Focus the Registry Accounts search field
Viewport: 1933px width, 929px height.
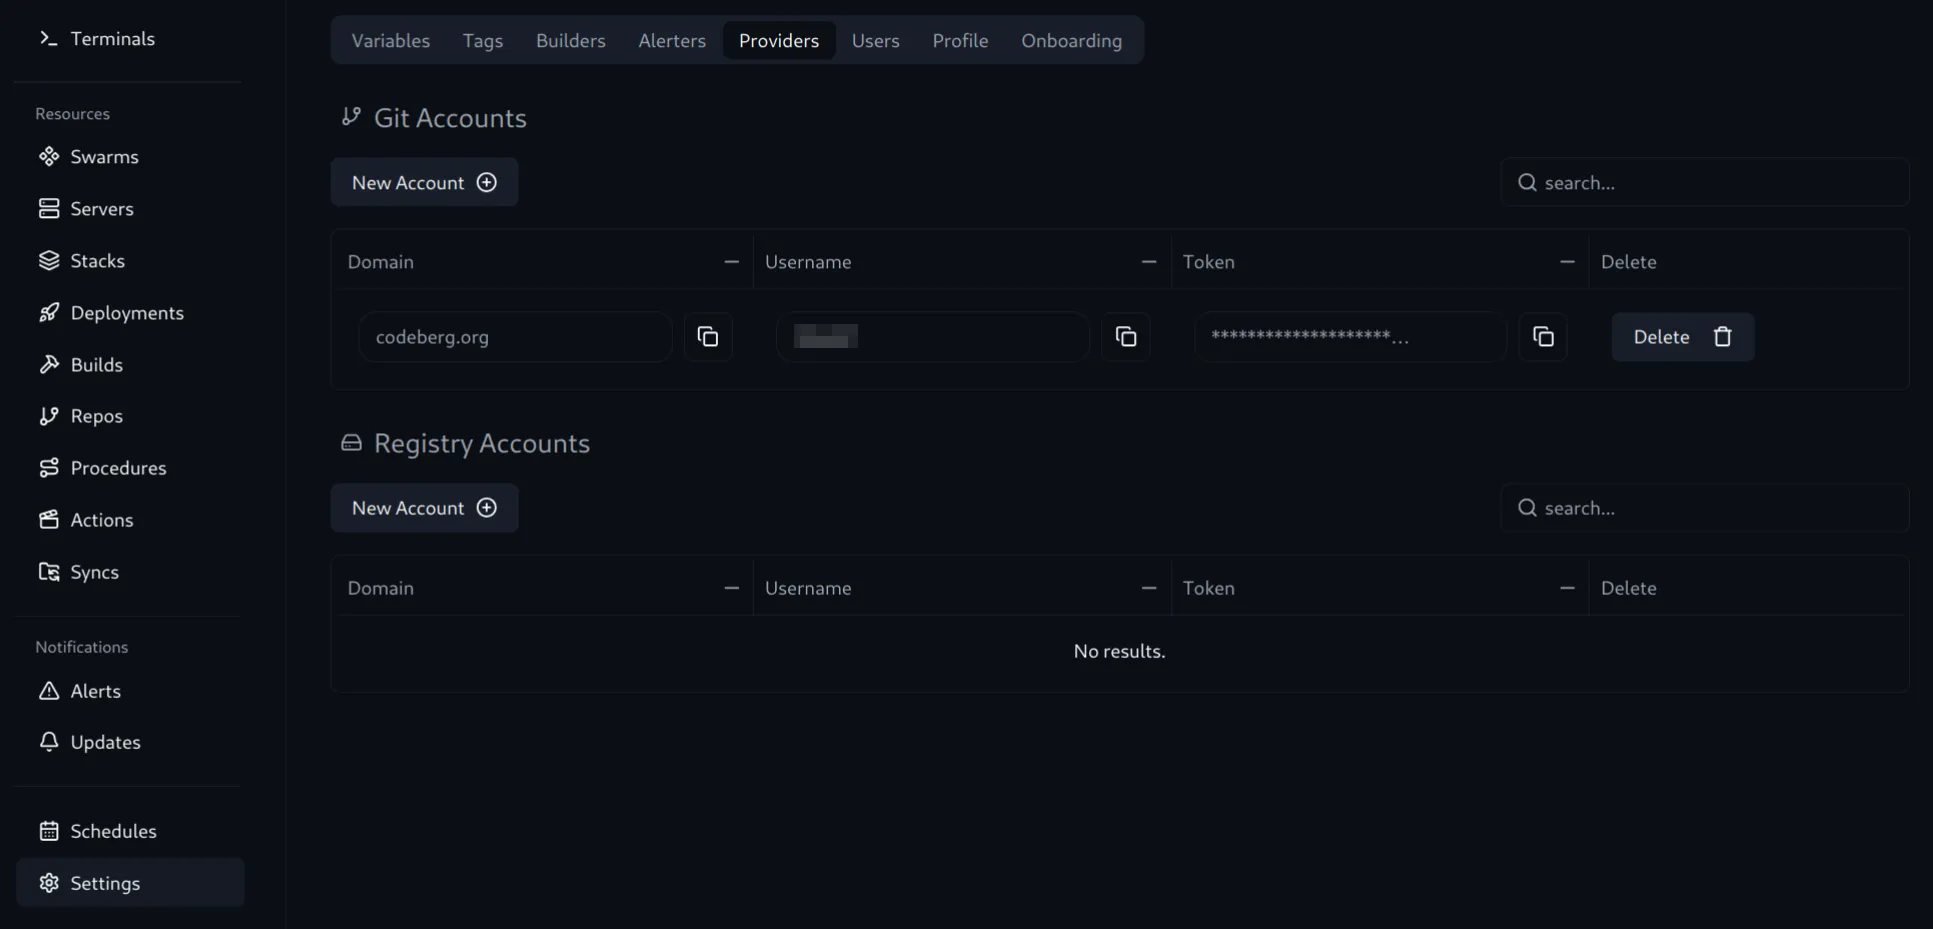pyautogui.click(x=1705, y=508)
